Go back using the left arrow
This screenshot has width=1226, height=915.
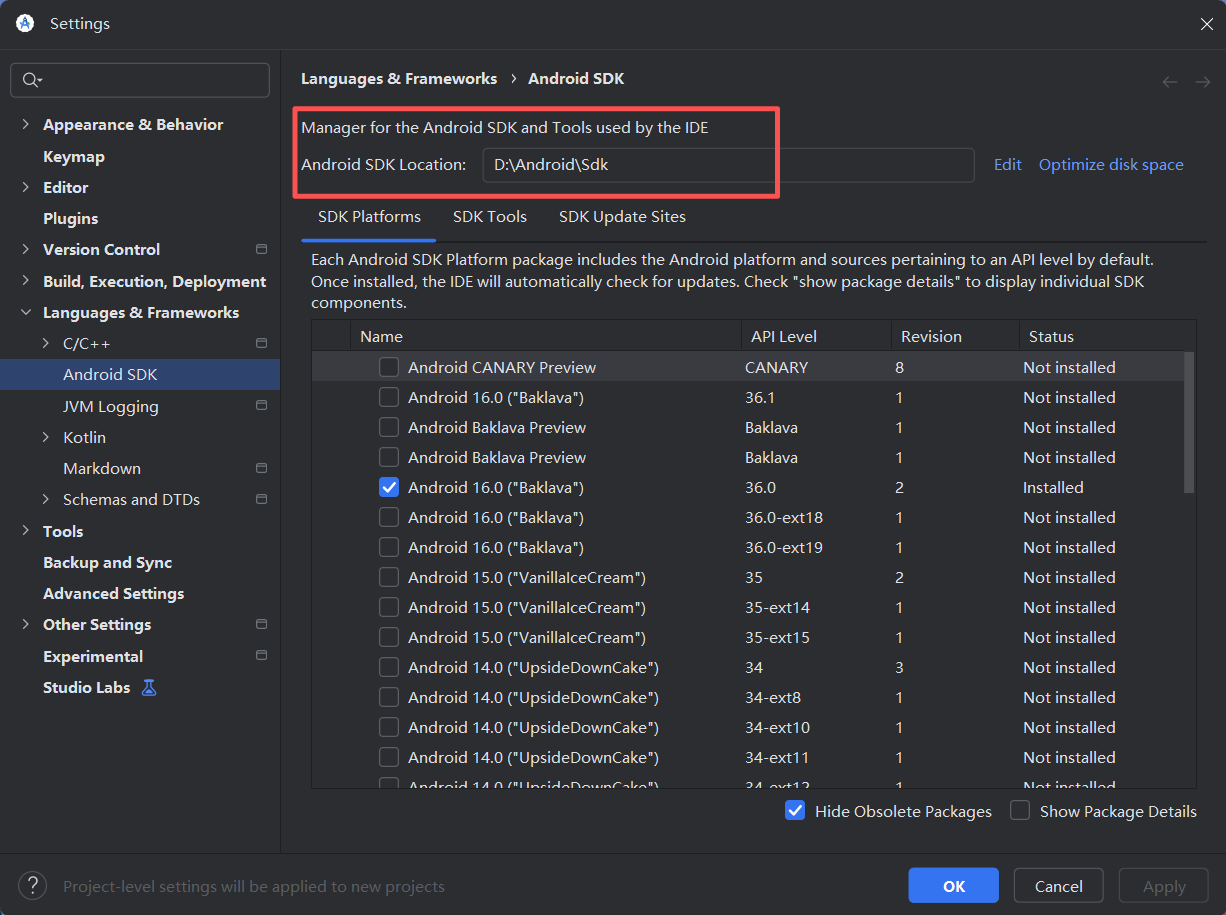(1169, 82)
